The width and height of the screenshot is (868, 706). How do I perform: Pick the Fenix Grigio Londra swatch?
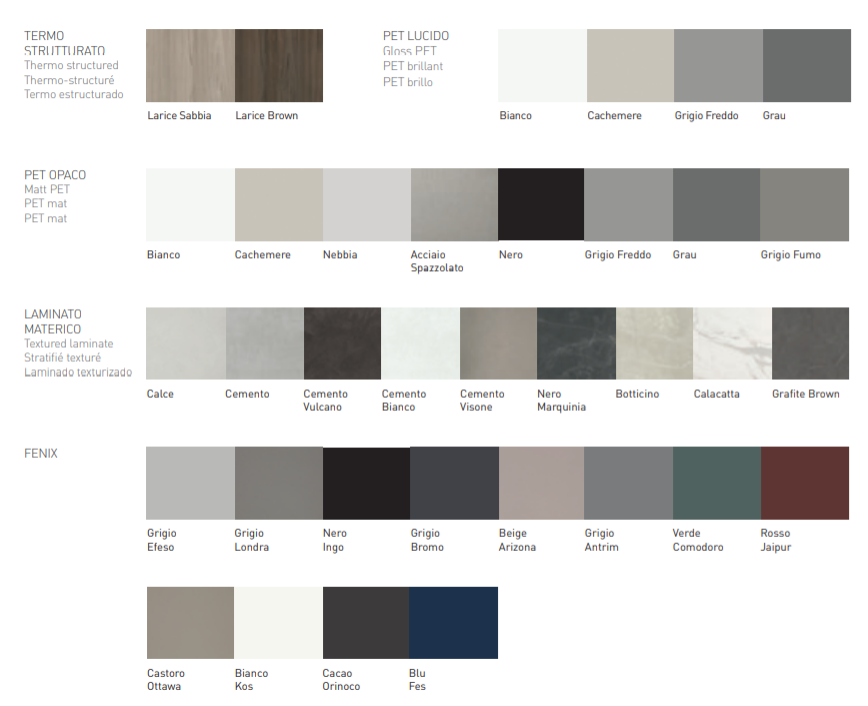coord(279,483)
